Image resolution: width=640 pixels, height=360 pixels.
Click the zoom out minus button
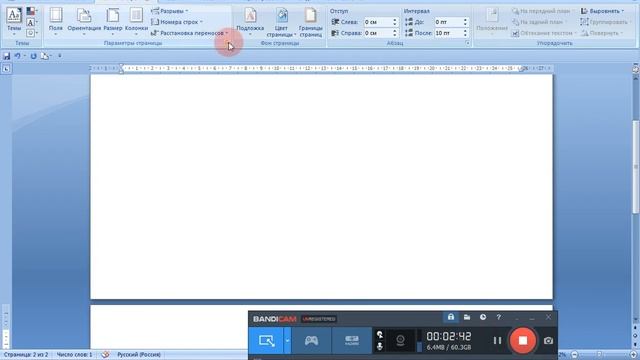click(x=575, y=355)
